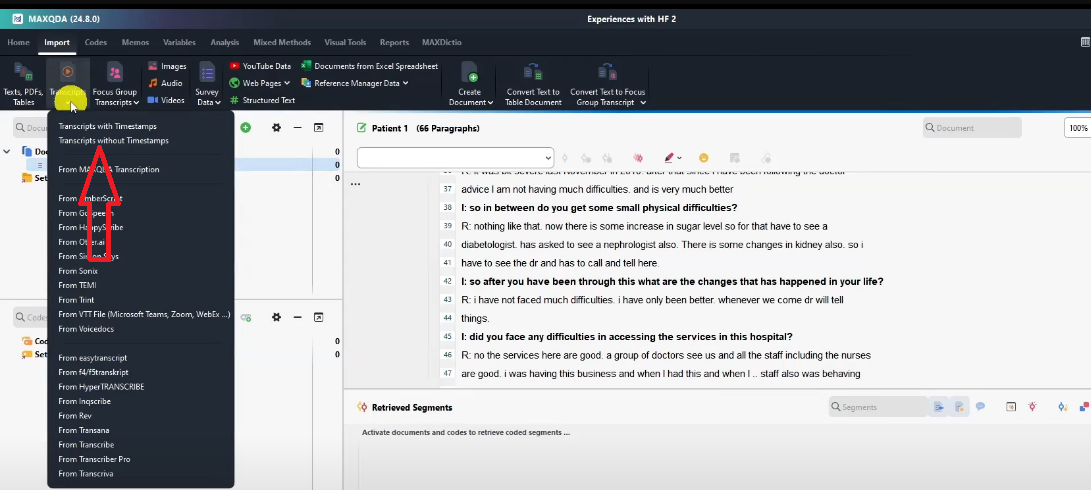Switch to the Variables tab
1091x490 pixels.
click(179, 42)
